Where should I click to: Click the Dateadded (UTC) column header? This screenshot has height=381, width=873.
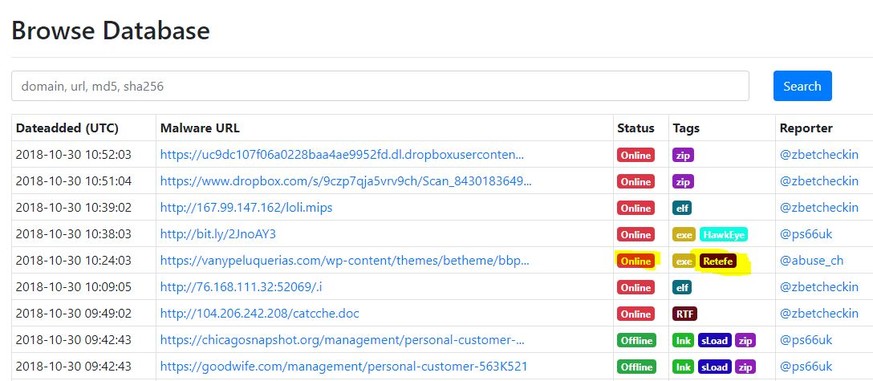point(67,128)
